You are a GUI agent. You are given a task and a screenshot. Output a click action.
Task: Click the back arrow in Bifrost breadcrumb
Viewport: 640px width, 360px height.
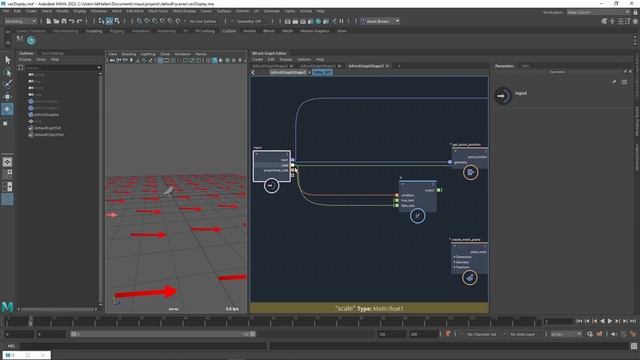(253, 72)
